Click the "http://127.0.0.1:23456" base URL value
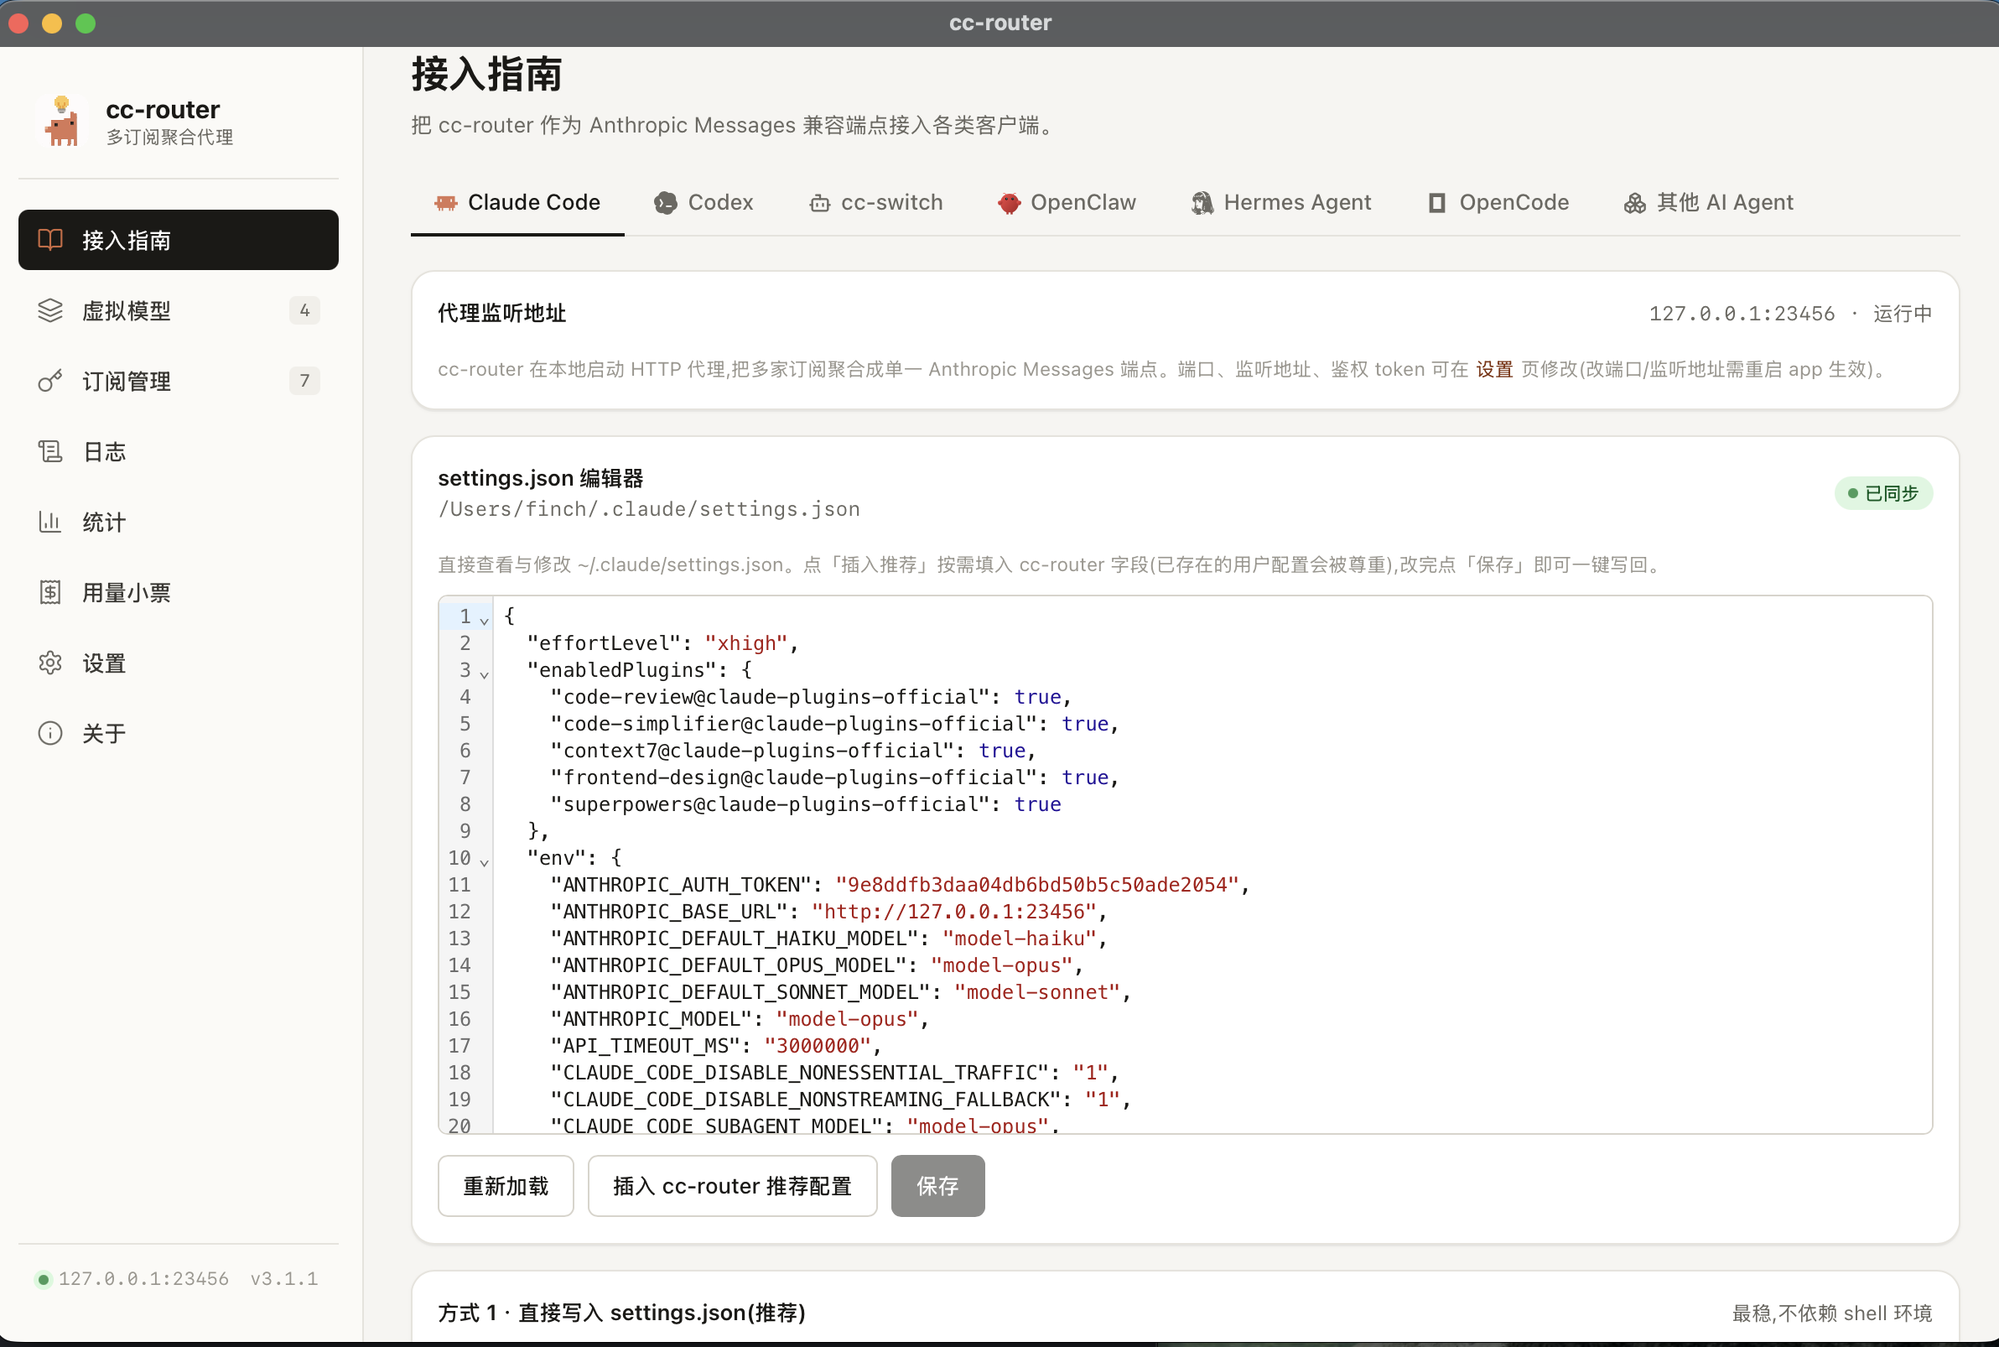 954,912
